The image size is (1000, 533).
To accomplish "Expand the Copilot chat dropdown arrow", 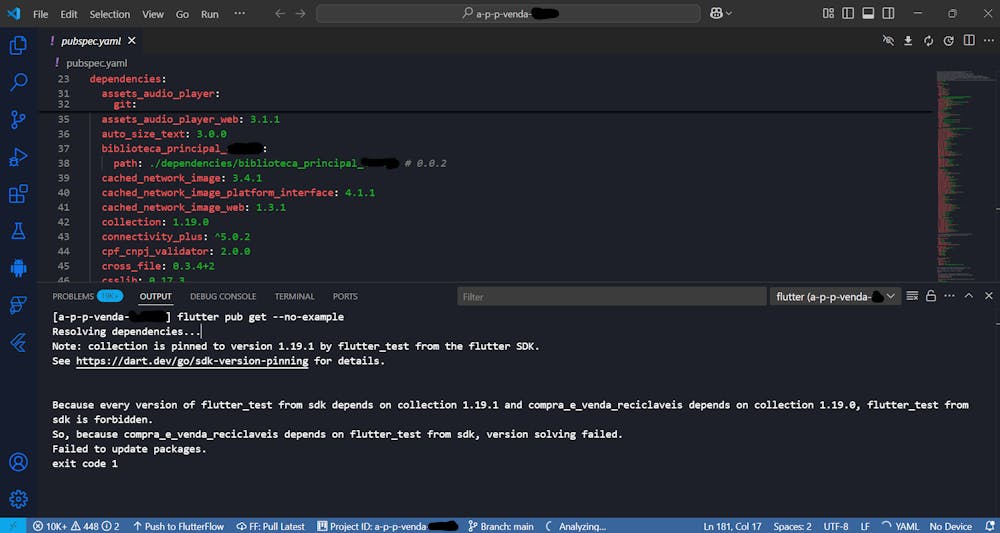I will pos(729,14).
